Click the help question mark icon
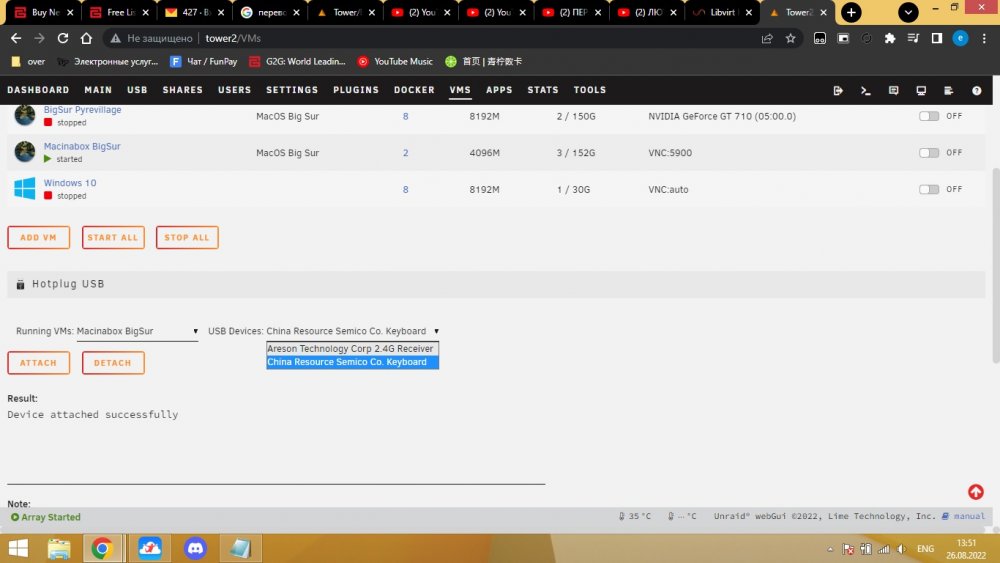The height and width of the screenshot is (563, 1000). point(976,91)
